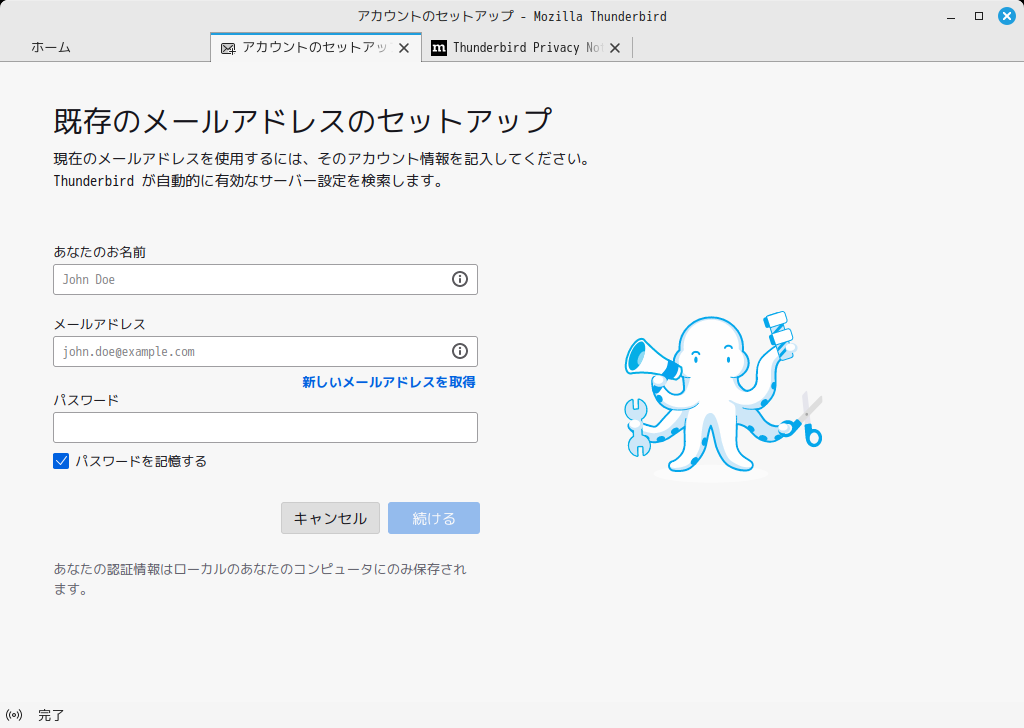This screenshot has height=728, width=1024.
Task: Focus the パスワード input field
Action: (x=265, y=427)
